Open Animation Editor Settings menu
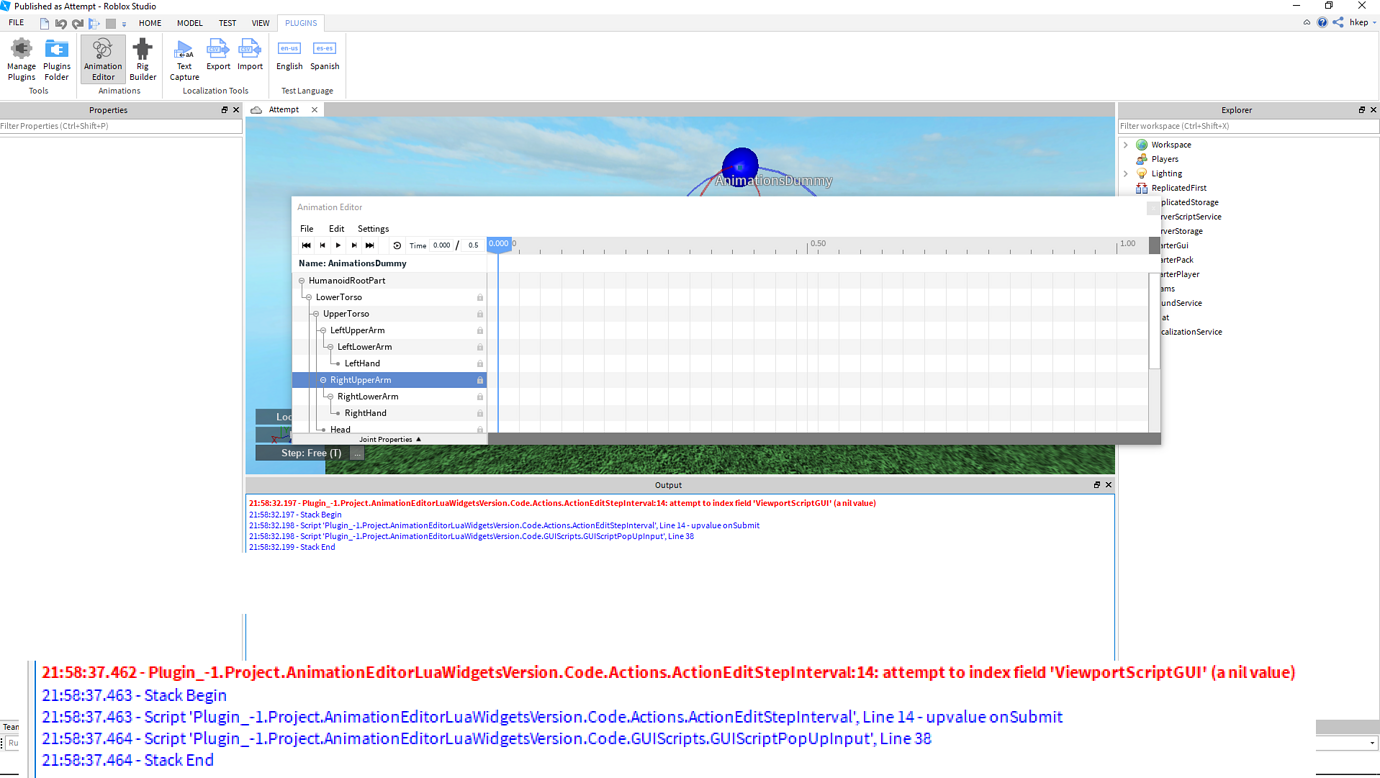 (373, 229)
